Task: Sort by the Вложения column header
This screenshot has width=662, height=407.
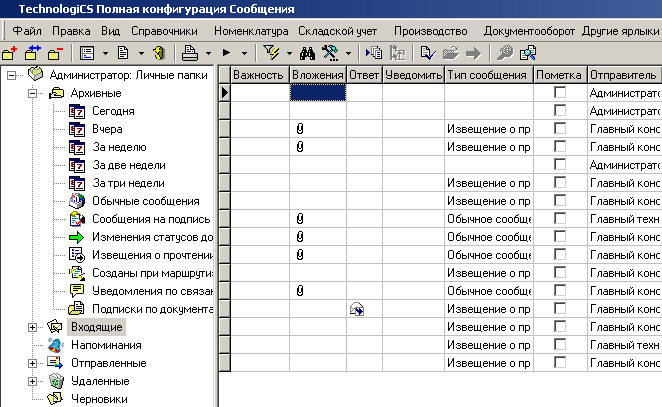Action: click(x=317, y=75)
